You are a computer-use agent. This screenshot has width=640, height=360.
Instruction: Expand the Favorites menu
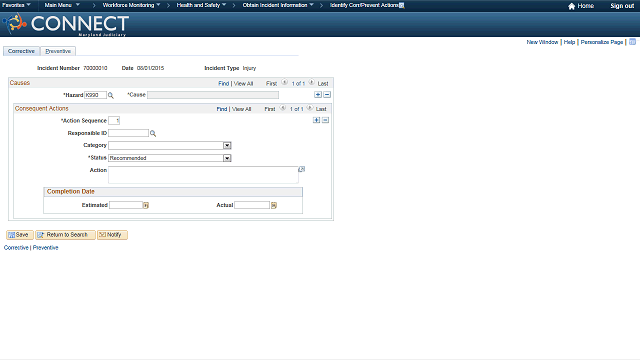(x=16, y=5)
